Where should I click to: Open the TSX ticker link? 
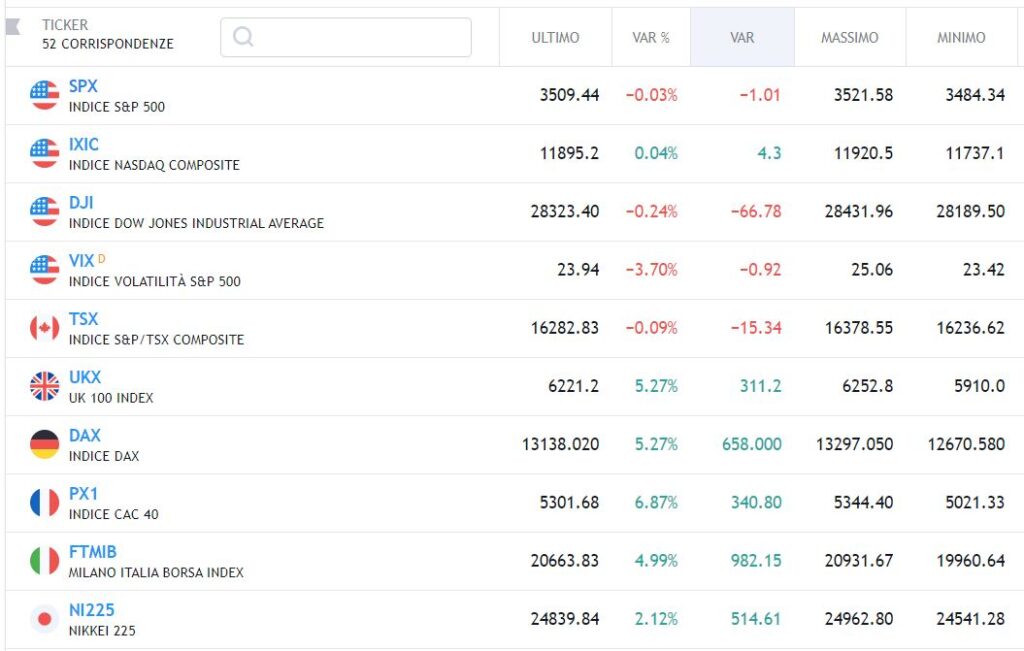[83, 319]
